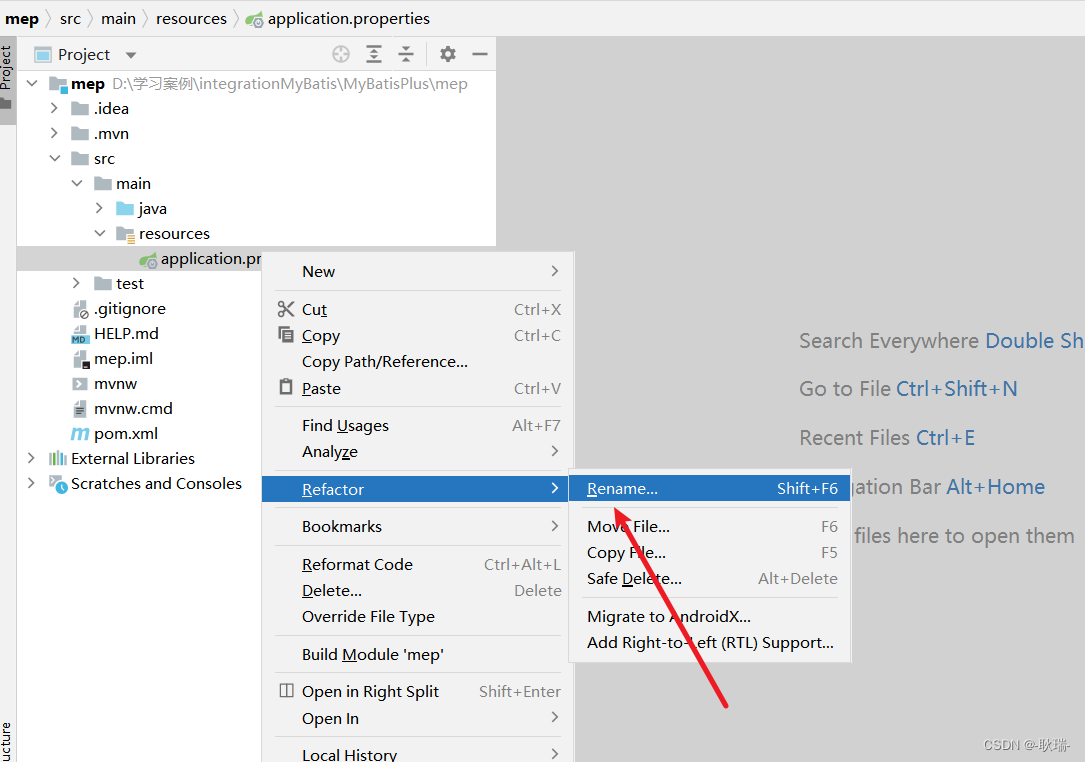Click the application.properties Spring leaf icon in tree
Viewport: 1085px width, 762px height.
pyautogui.click(x=148, y=260)
